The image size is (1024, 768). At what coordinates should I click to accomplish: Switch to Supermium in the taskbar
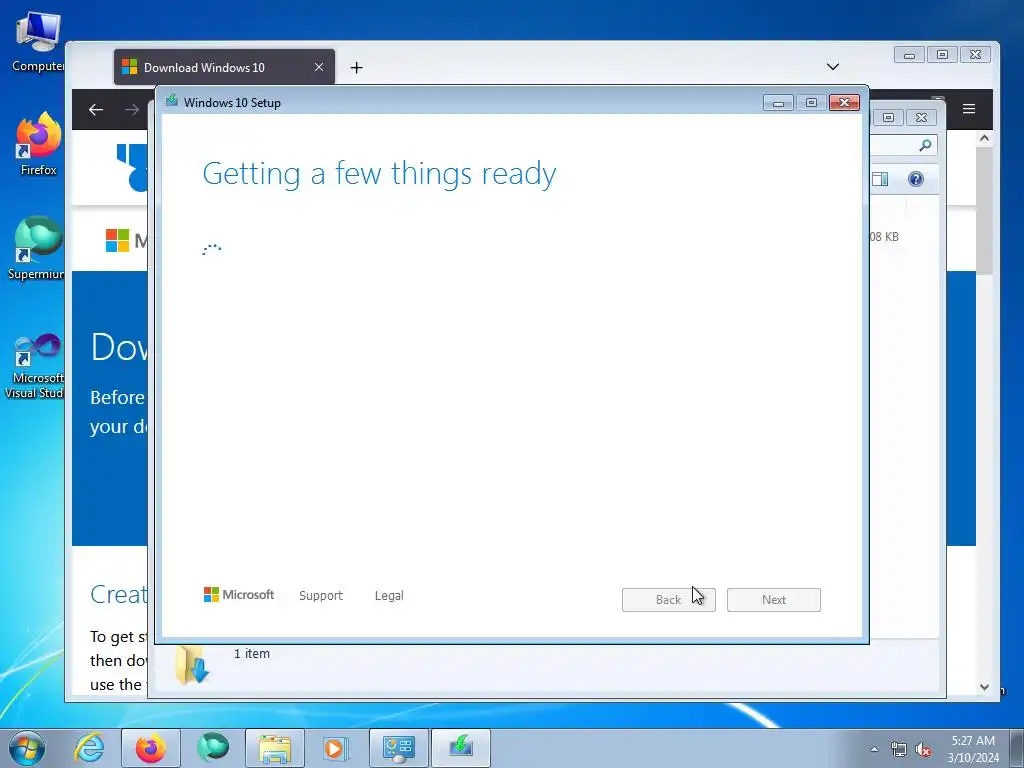click(213, 748)
